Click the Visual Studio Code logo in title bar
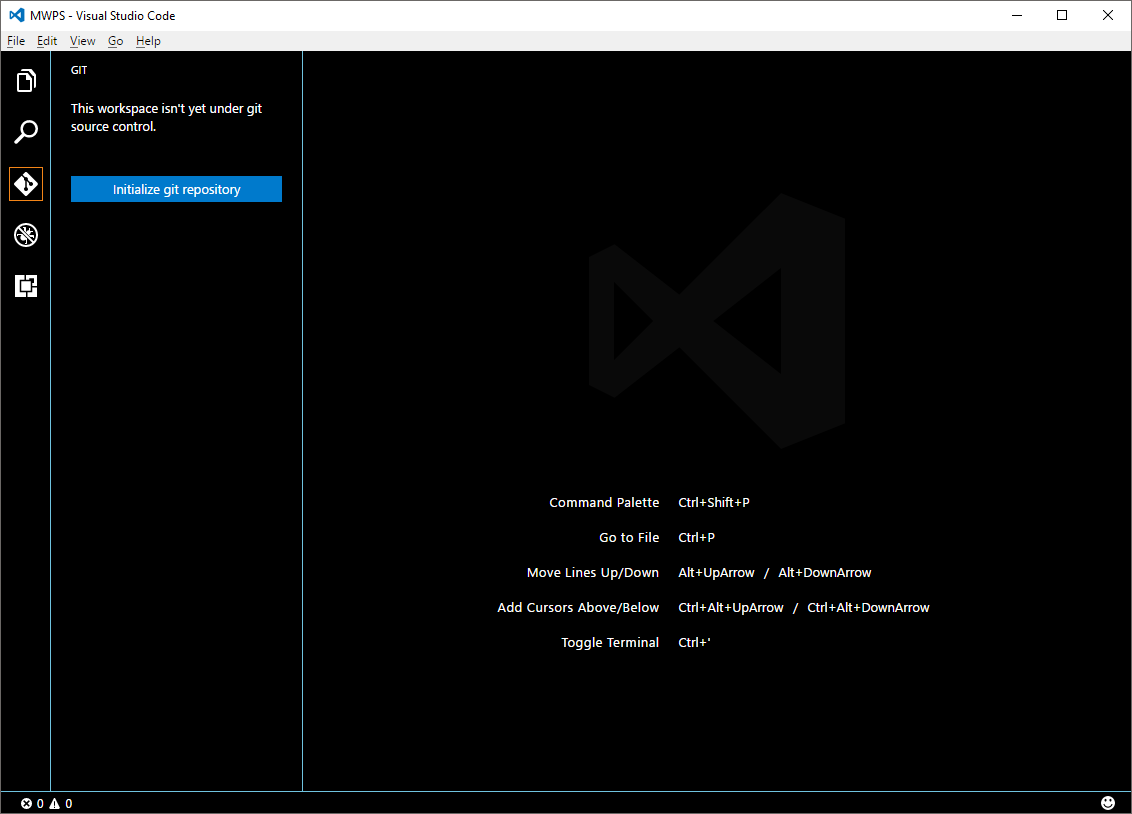The height and width of the screenshot is (814, 1132). [17, 15]
